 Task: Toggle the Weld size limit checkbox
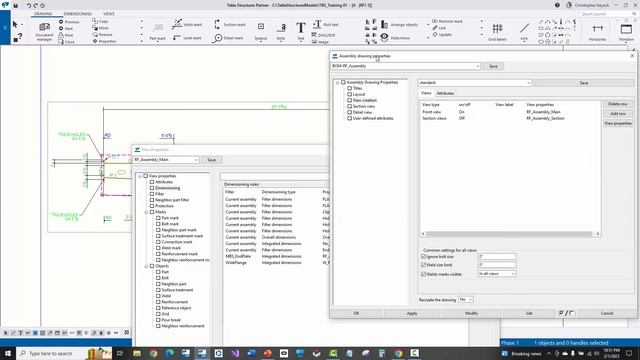coord(423,265)
